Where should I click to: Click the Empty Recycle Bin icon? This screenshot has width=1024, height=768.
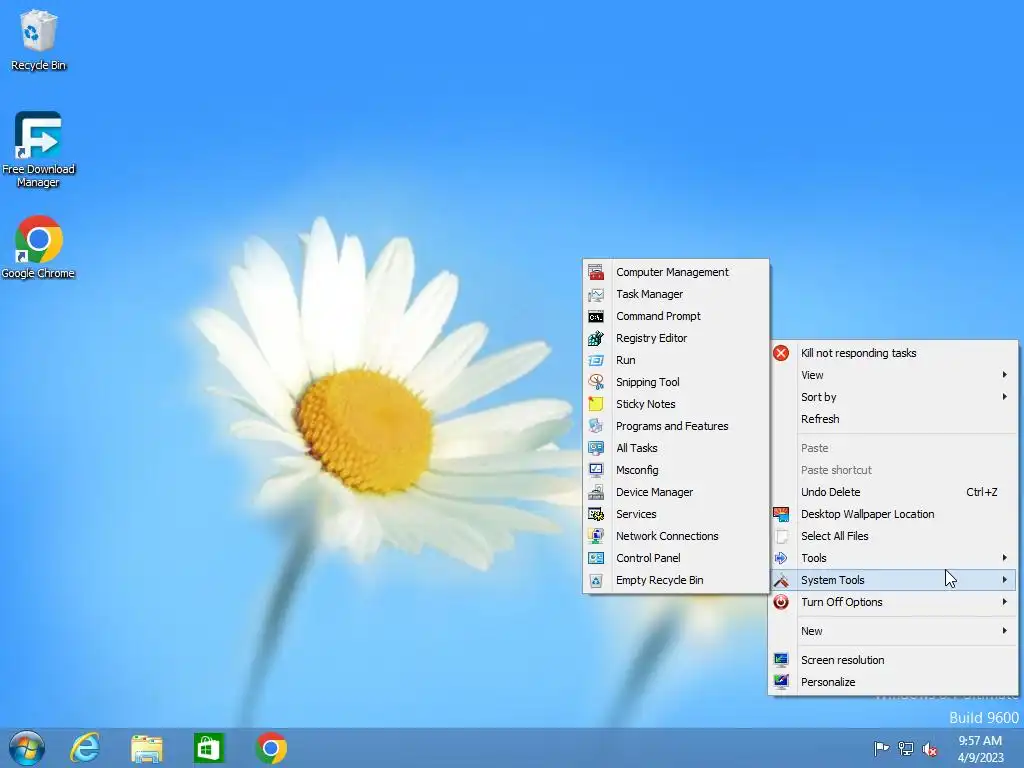click(x=596, y=580)
